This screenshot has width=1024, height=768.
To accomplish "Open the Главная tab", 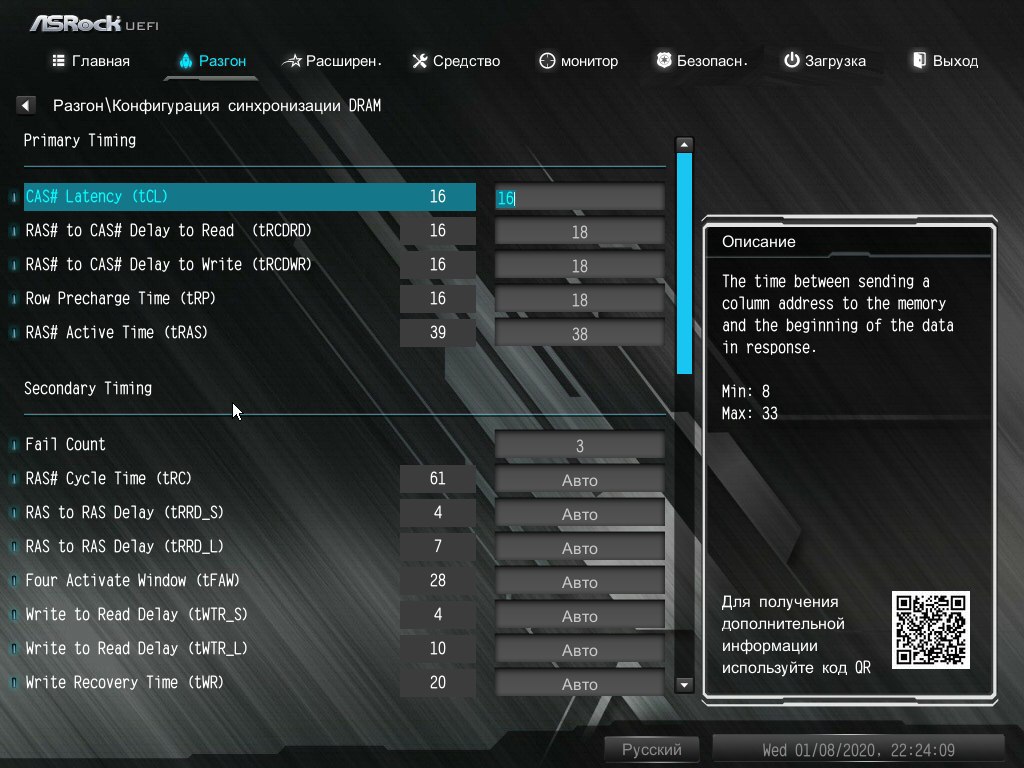I will (x=91, y=61).
